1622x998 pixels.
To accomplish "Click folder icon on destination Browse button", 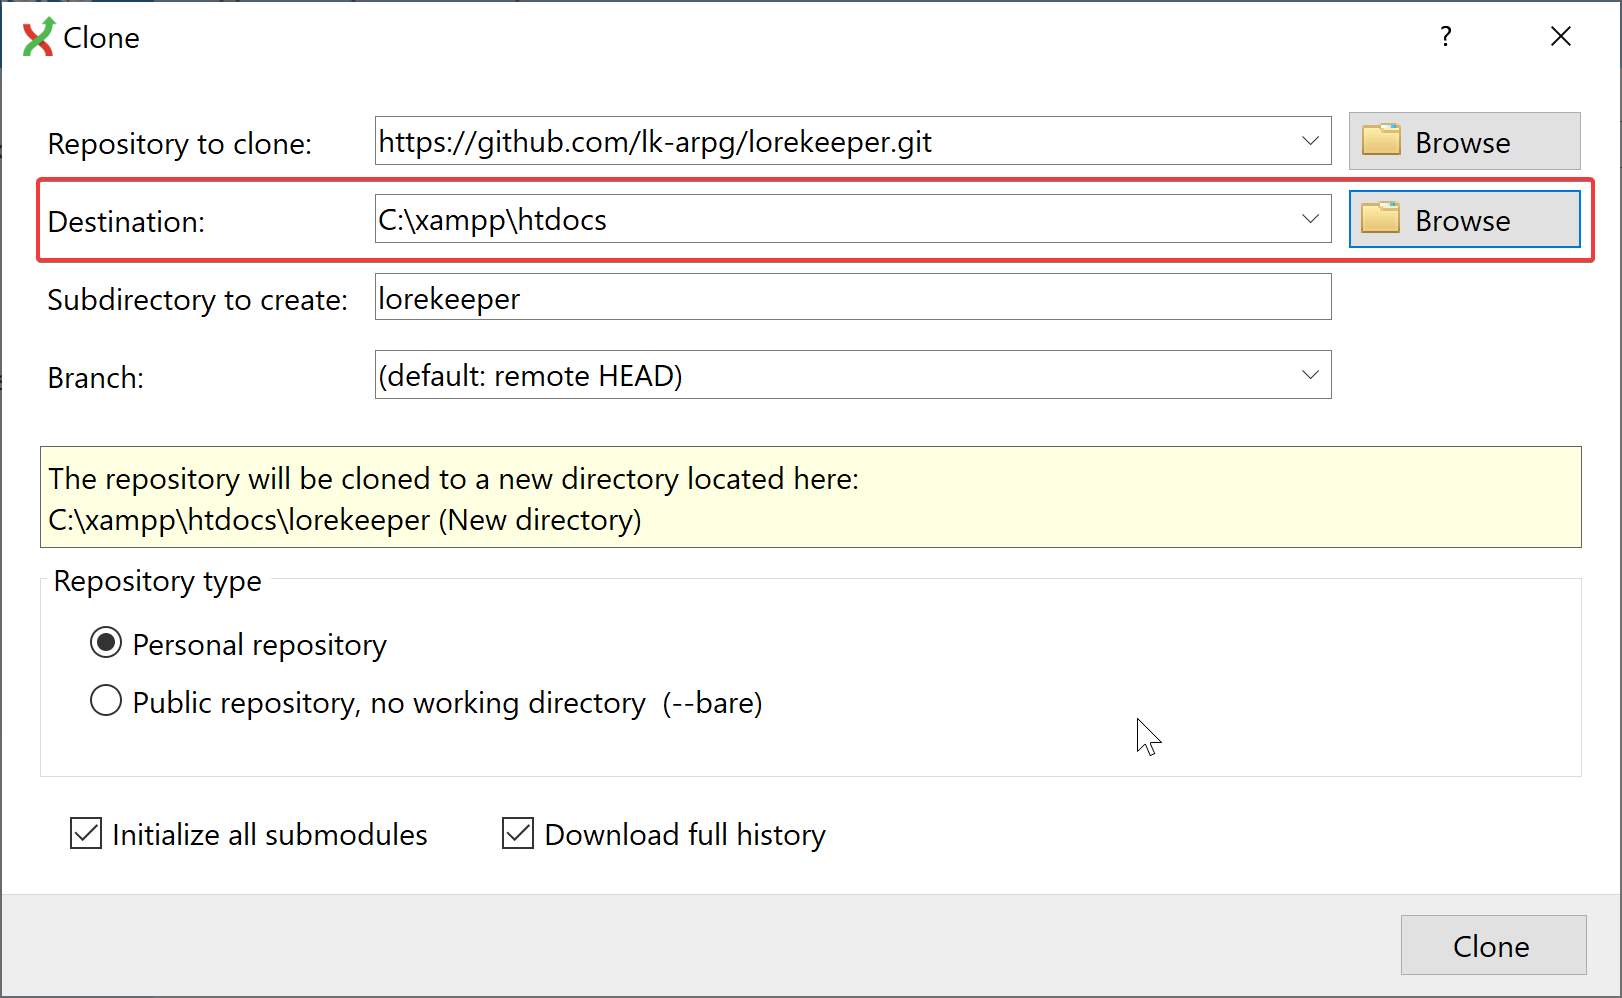I will pyautogui.click(x=1381, y=219).
